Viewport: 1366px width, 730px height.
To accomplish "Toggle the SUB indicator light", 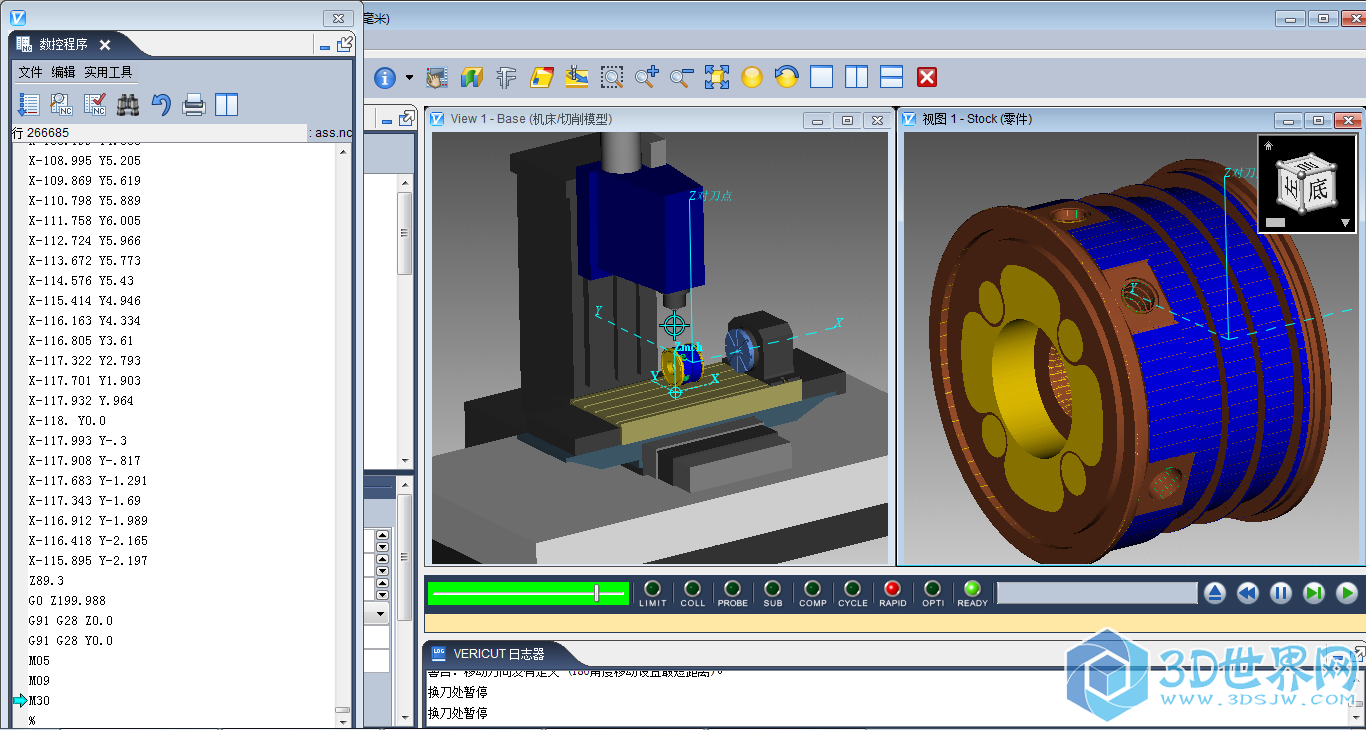I will (772, 589).
